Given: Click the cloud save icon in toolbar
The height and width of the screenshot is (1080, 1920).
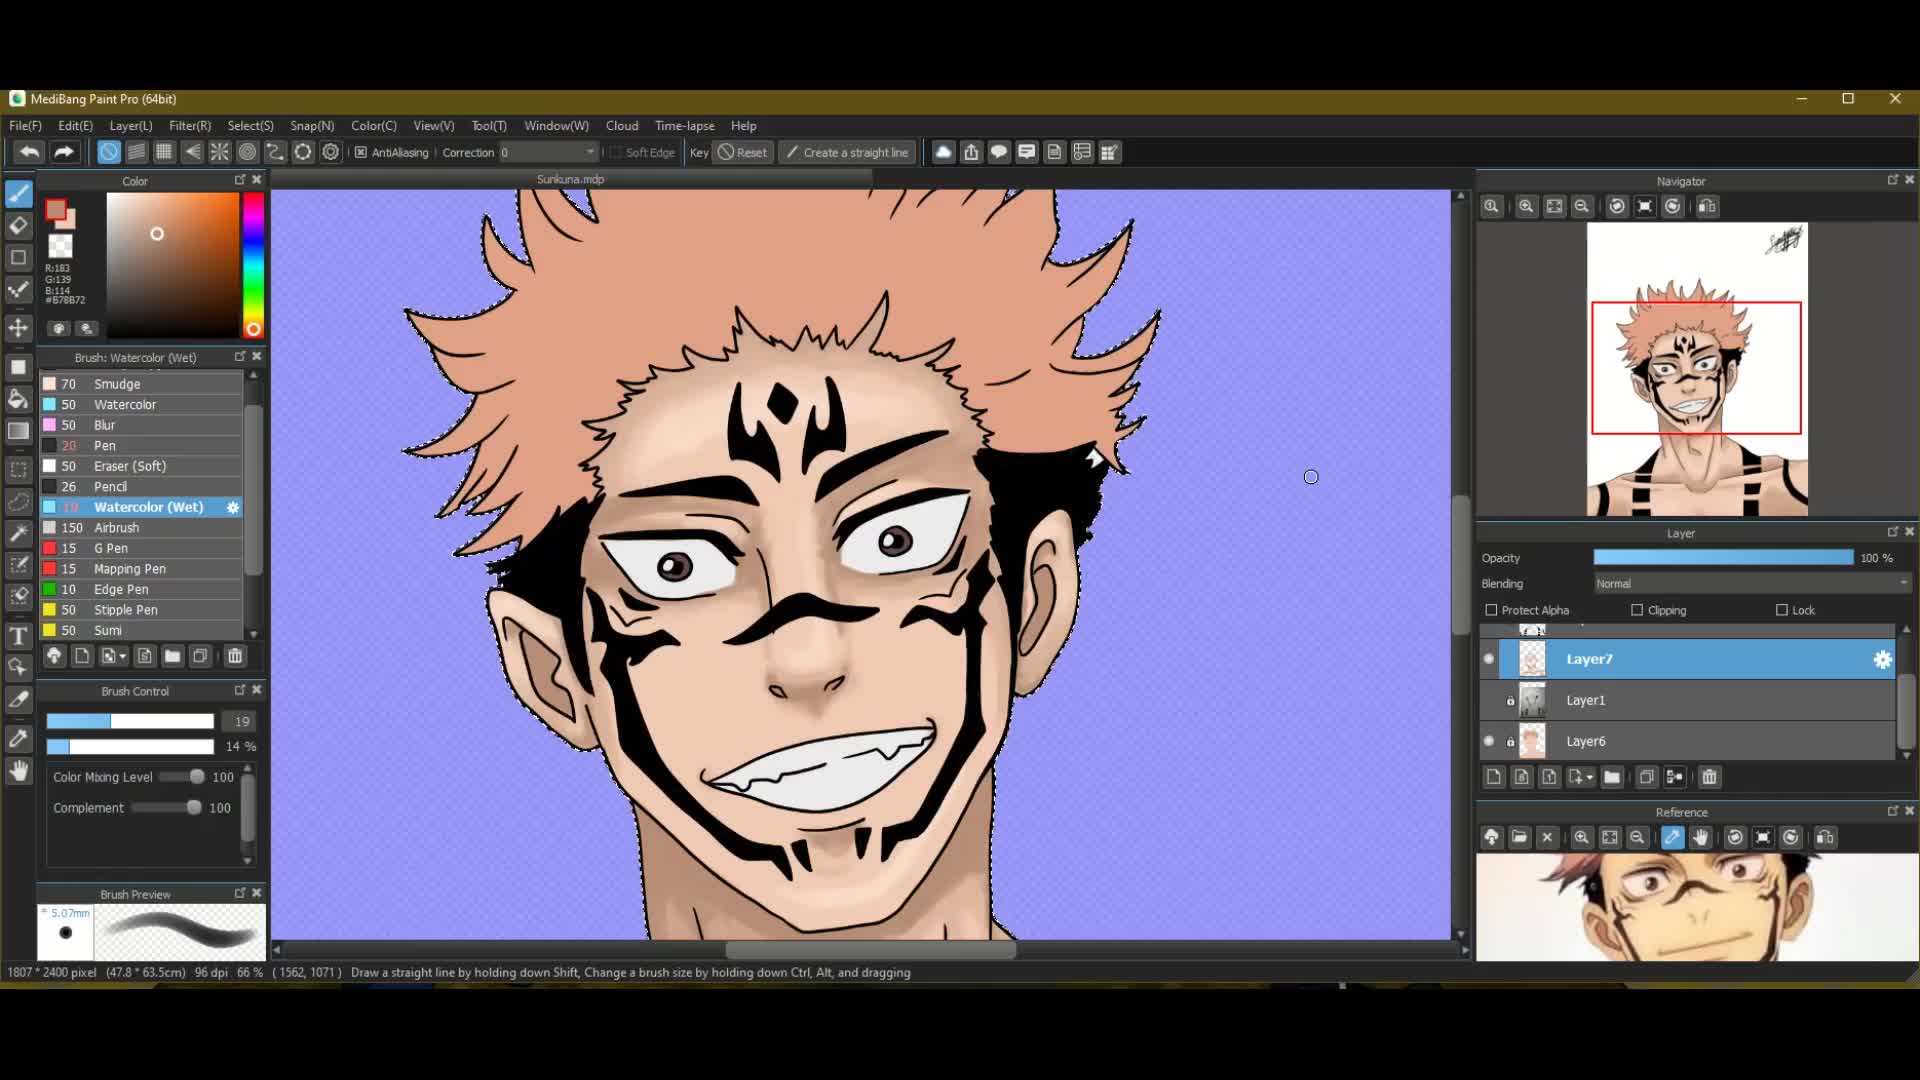Looking at the screenshot, I should click(x=943, y=152).
